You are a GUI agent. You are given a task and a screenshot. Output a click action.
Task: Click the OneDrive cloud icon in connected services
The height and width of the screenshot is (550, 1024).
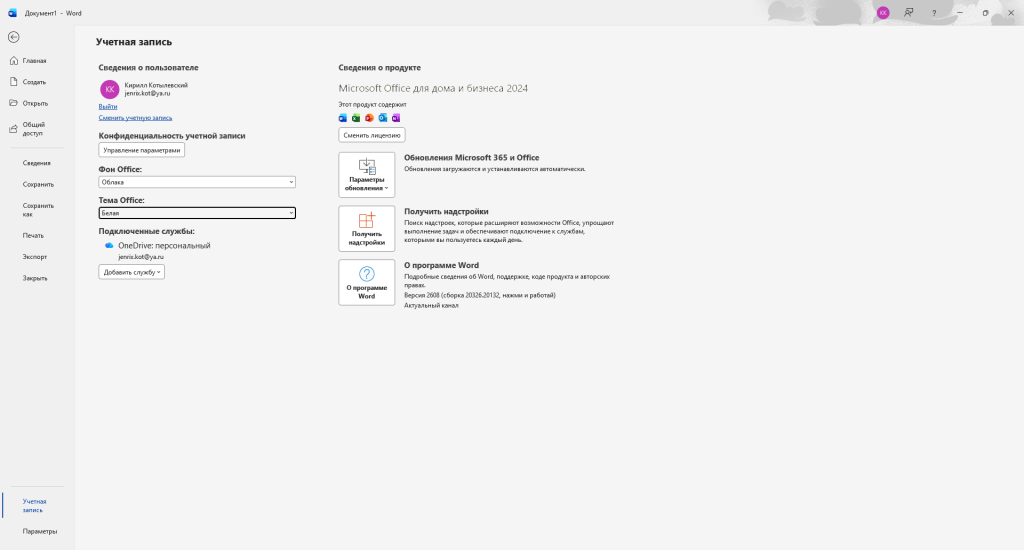pos(109,246)
